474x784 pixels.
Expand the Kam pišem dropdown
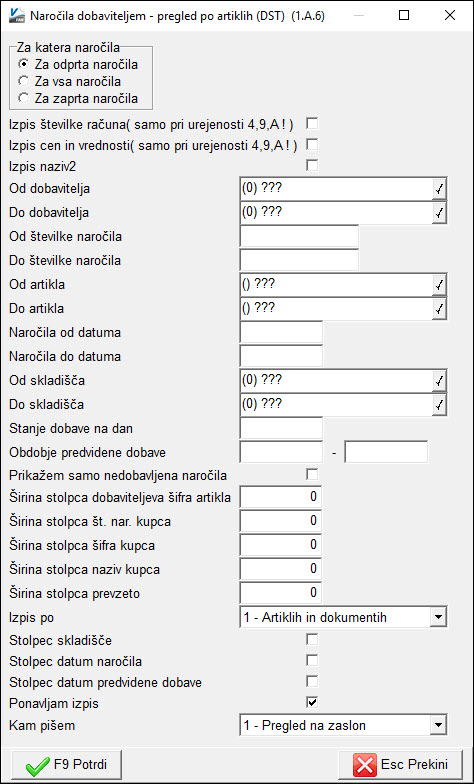438,724
